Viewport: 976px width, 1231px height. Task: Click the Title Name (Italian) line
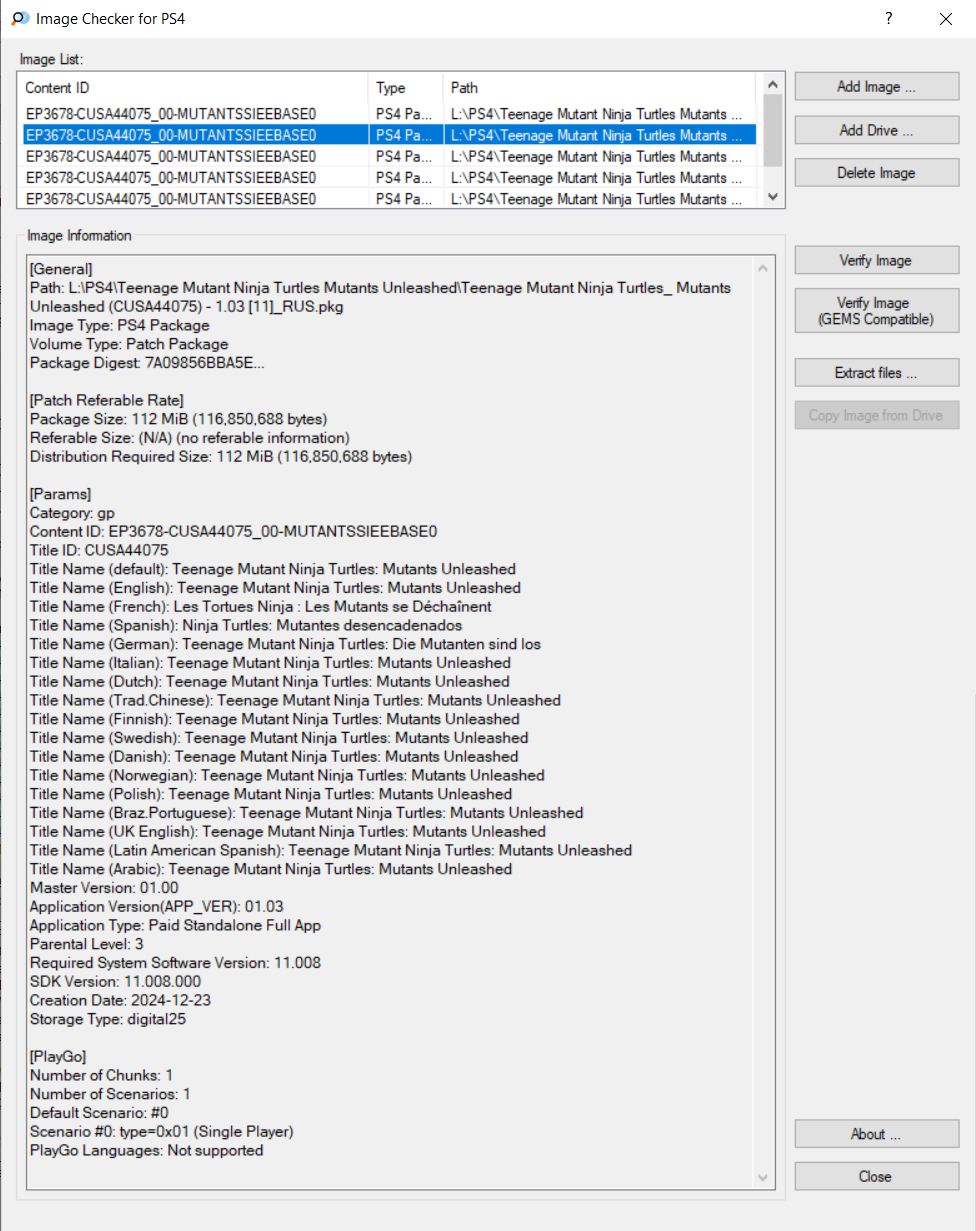coord(270,663)
